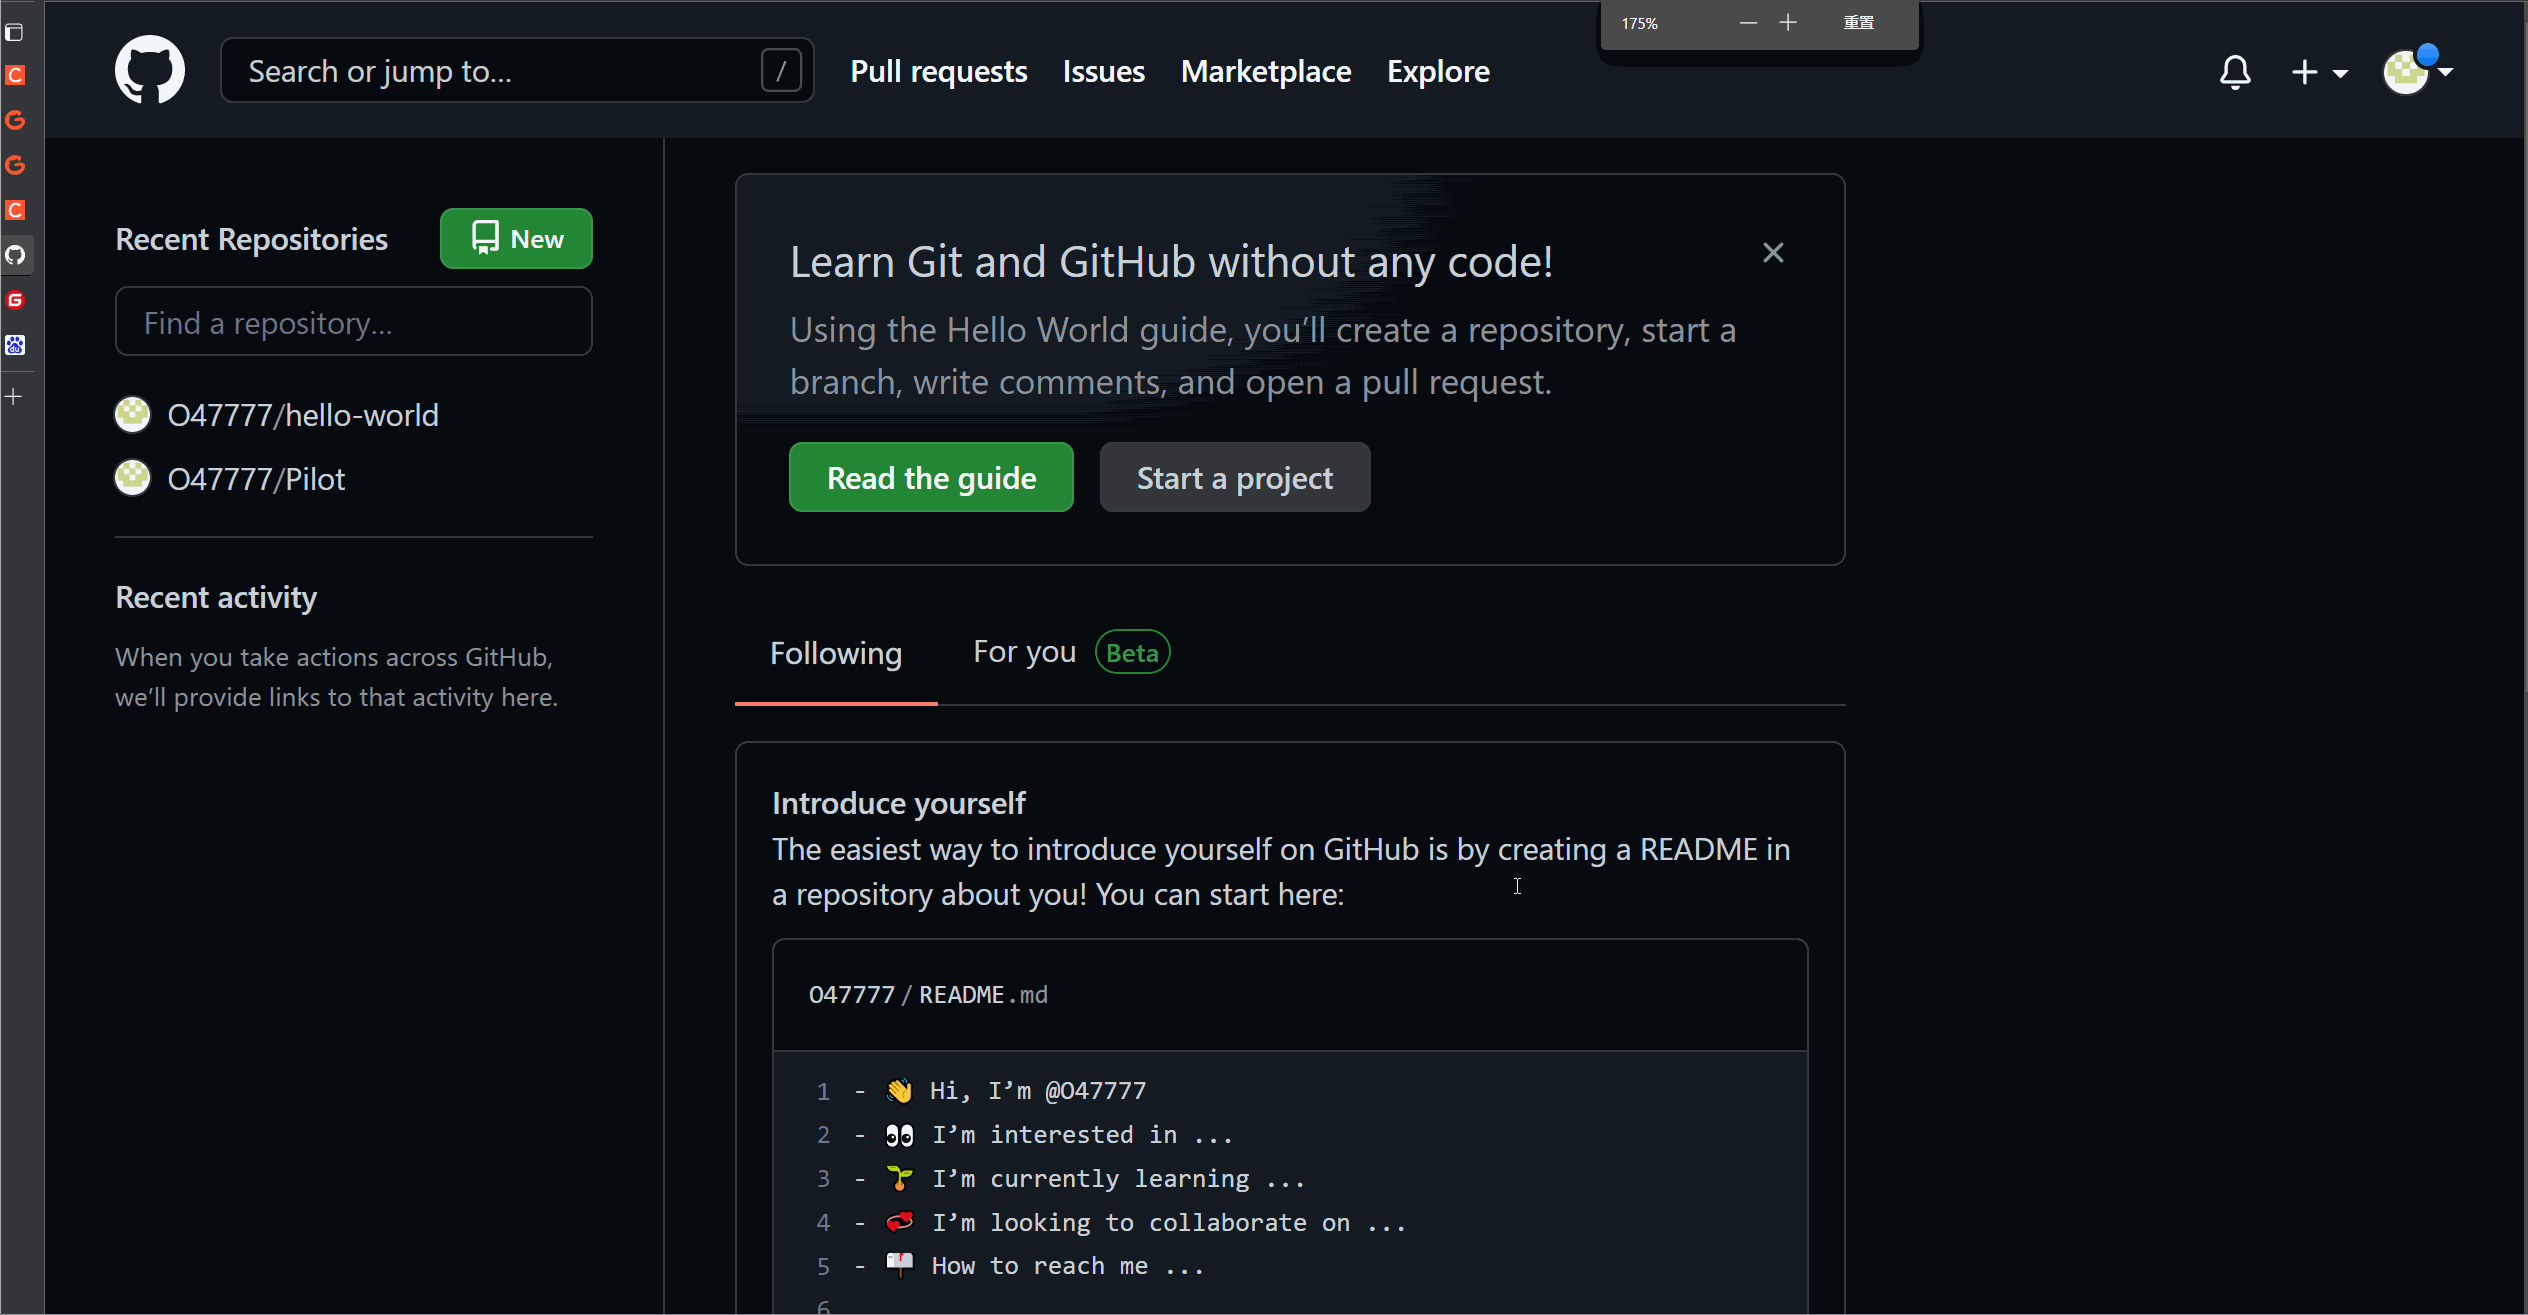Click the Introduce yourself heading

tap(898, 803)
